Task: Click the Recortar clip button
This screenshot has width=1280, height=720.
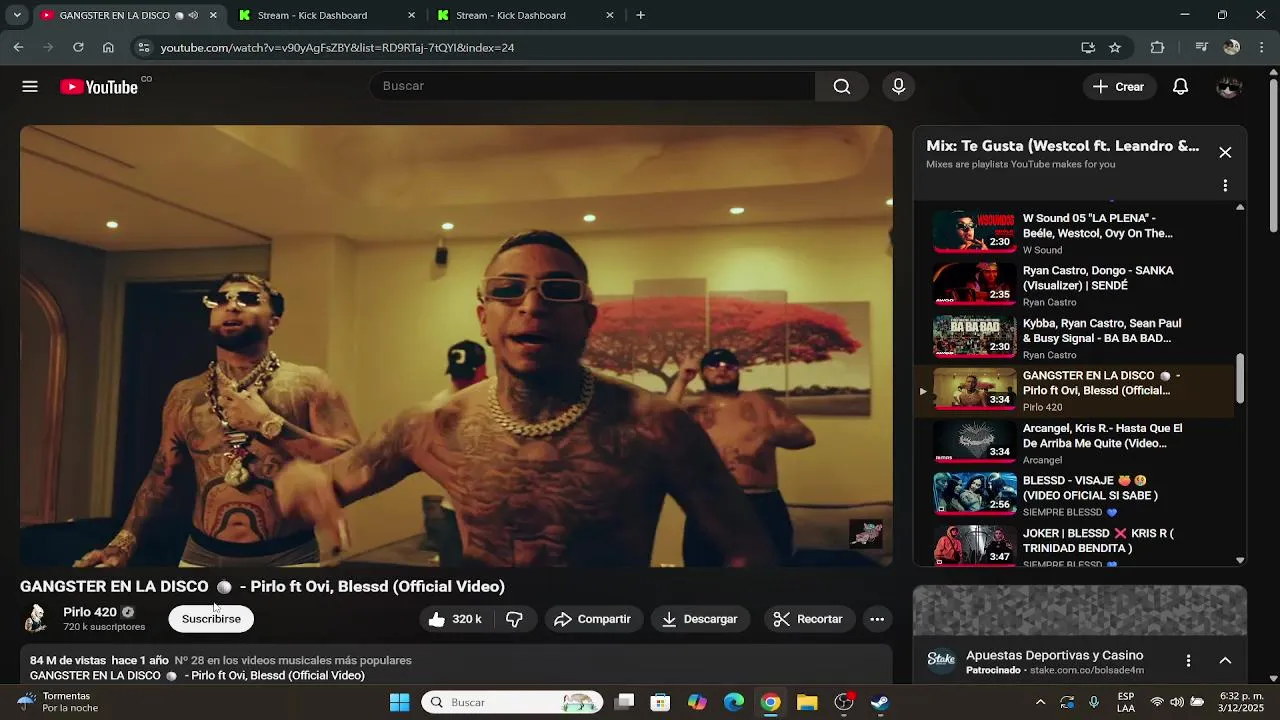Action: click(x=808, y=619)
